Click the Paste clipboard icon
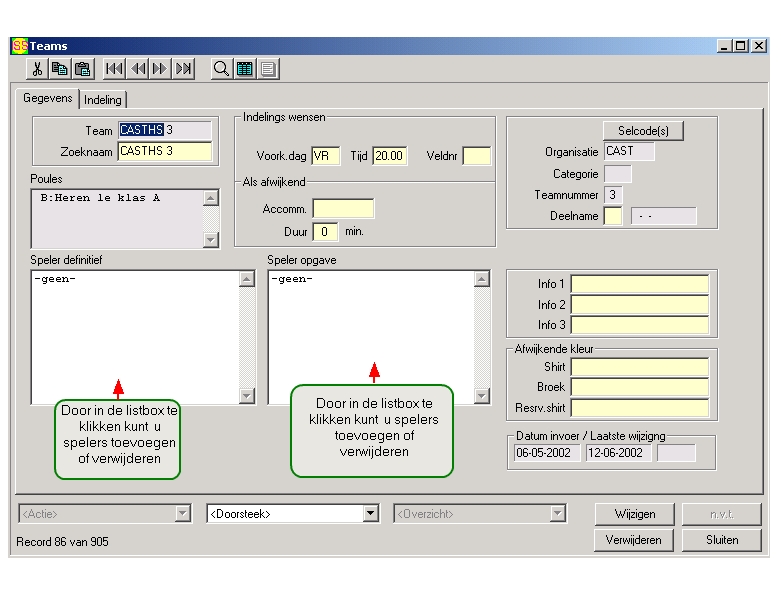 coord(82,69)
